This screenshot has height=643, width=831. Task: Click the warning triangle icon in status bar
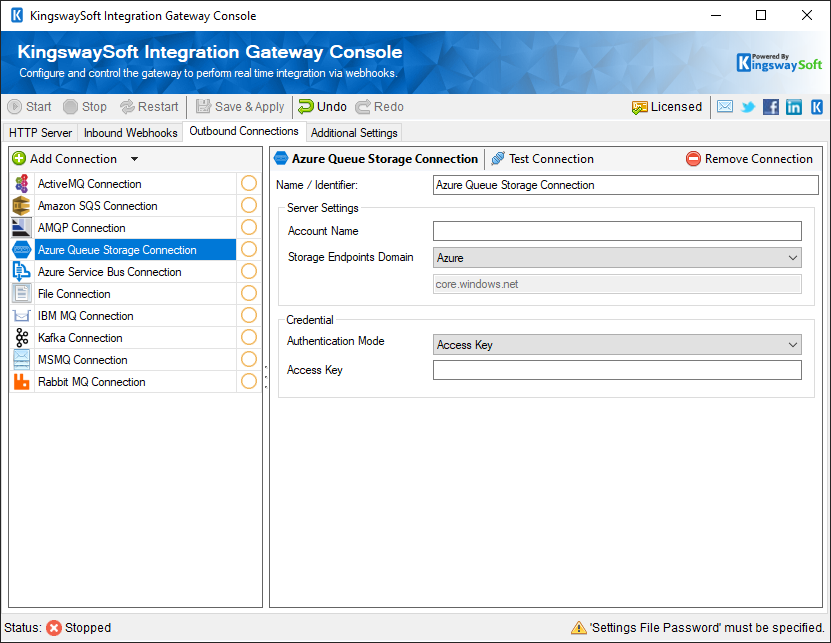[578, 628]
